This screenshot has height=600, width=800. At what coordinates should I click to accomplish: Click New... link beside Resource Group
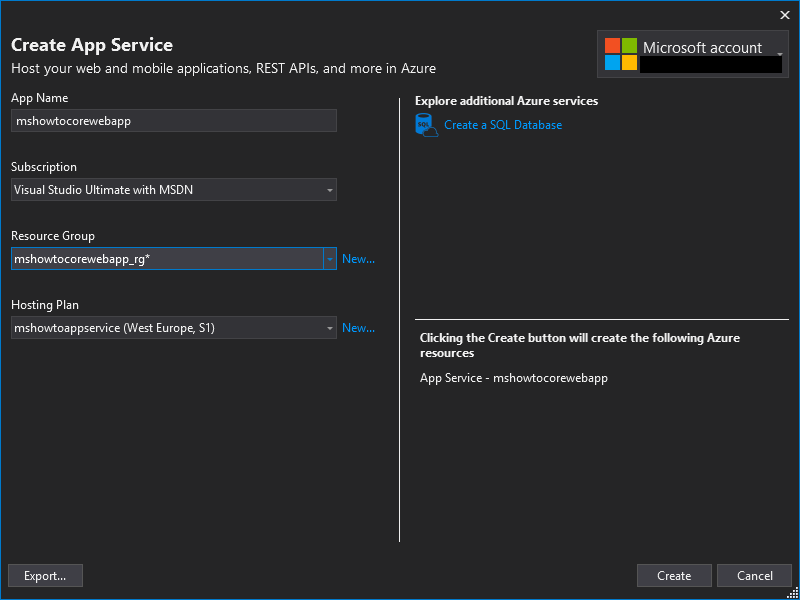tap(358, 259)
